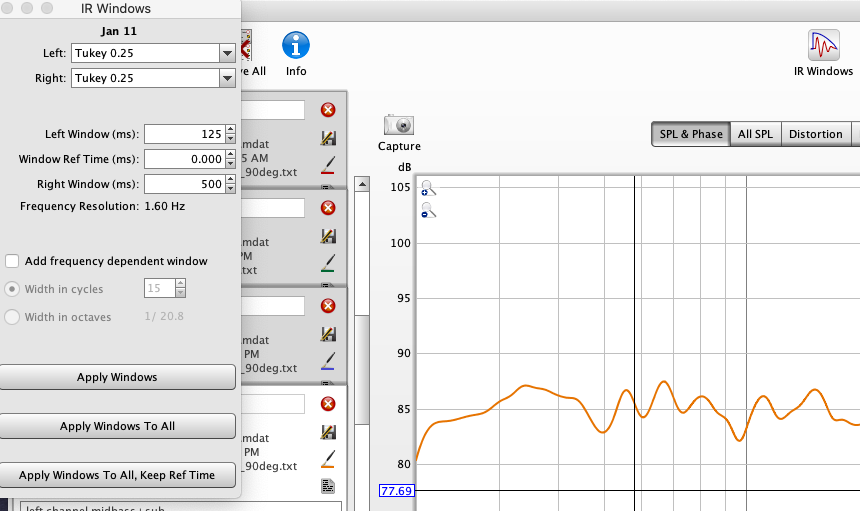This screenshot has width=860, height=511.
Task: Click the Capture camera icon
Action: click(399, 125)
